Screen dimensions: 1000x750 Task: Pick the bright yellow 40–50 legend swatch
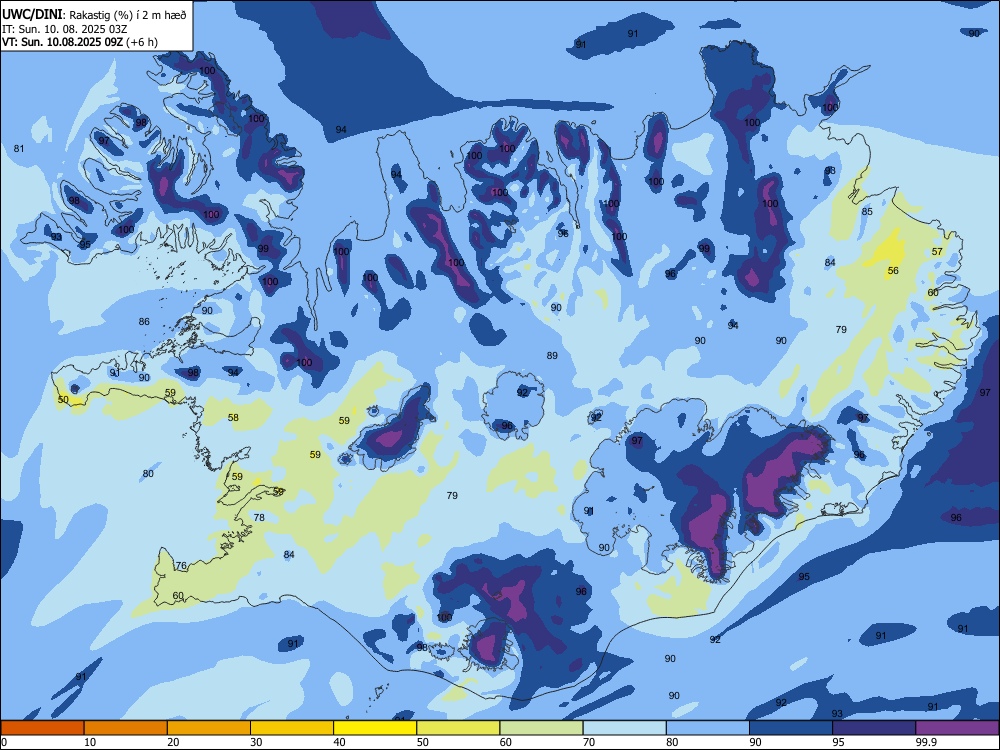(375, 728)
